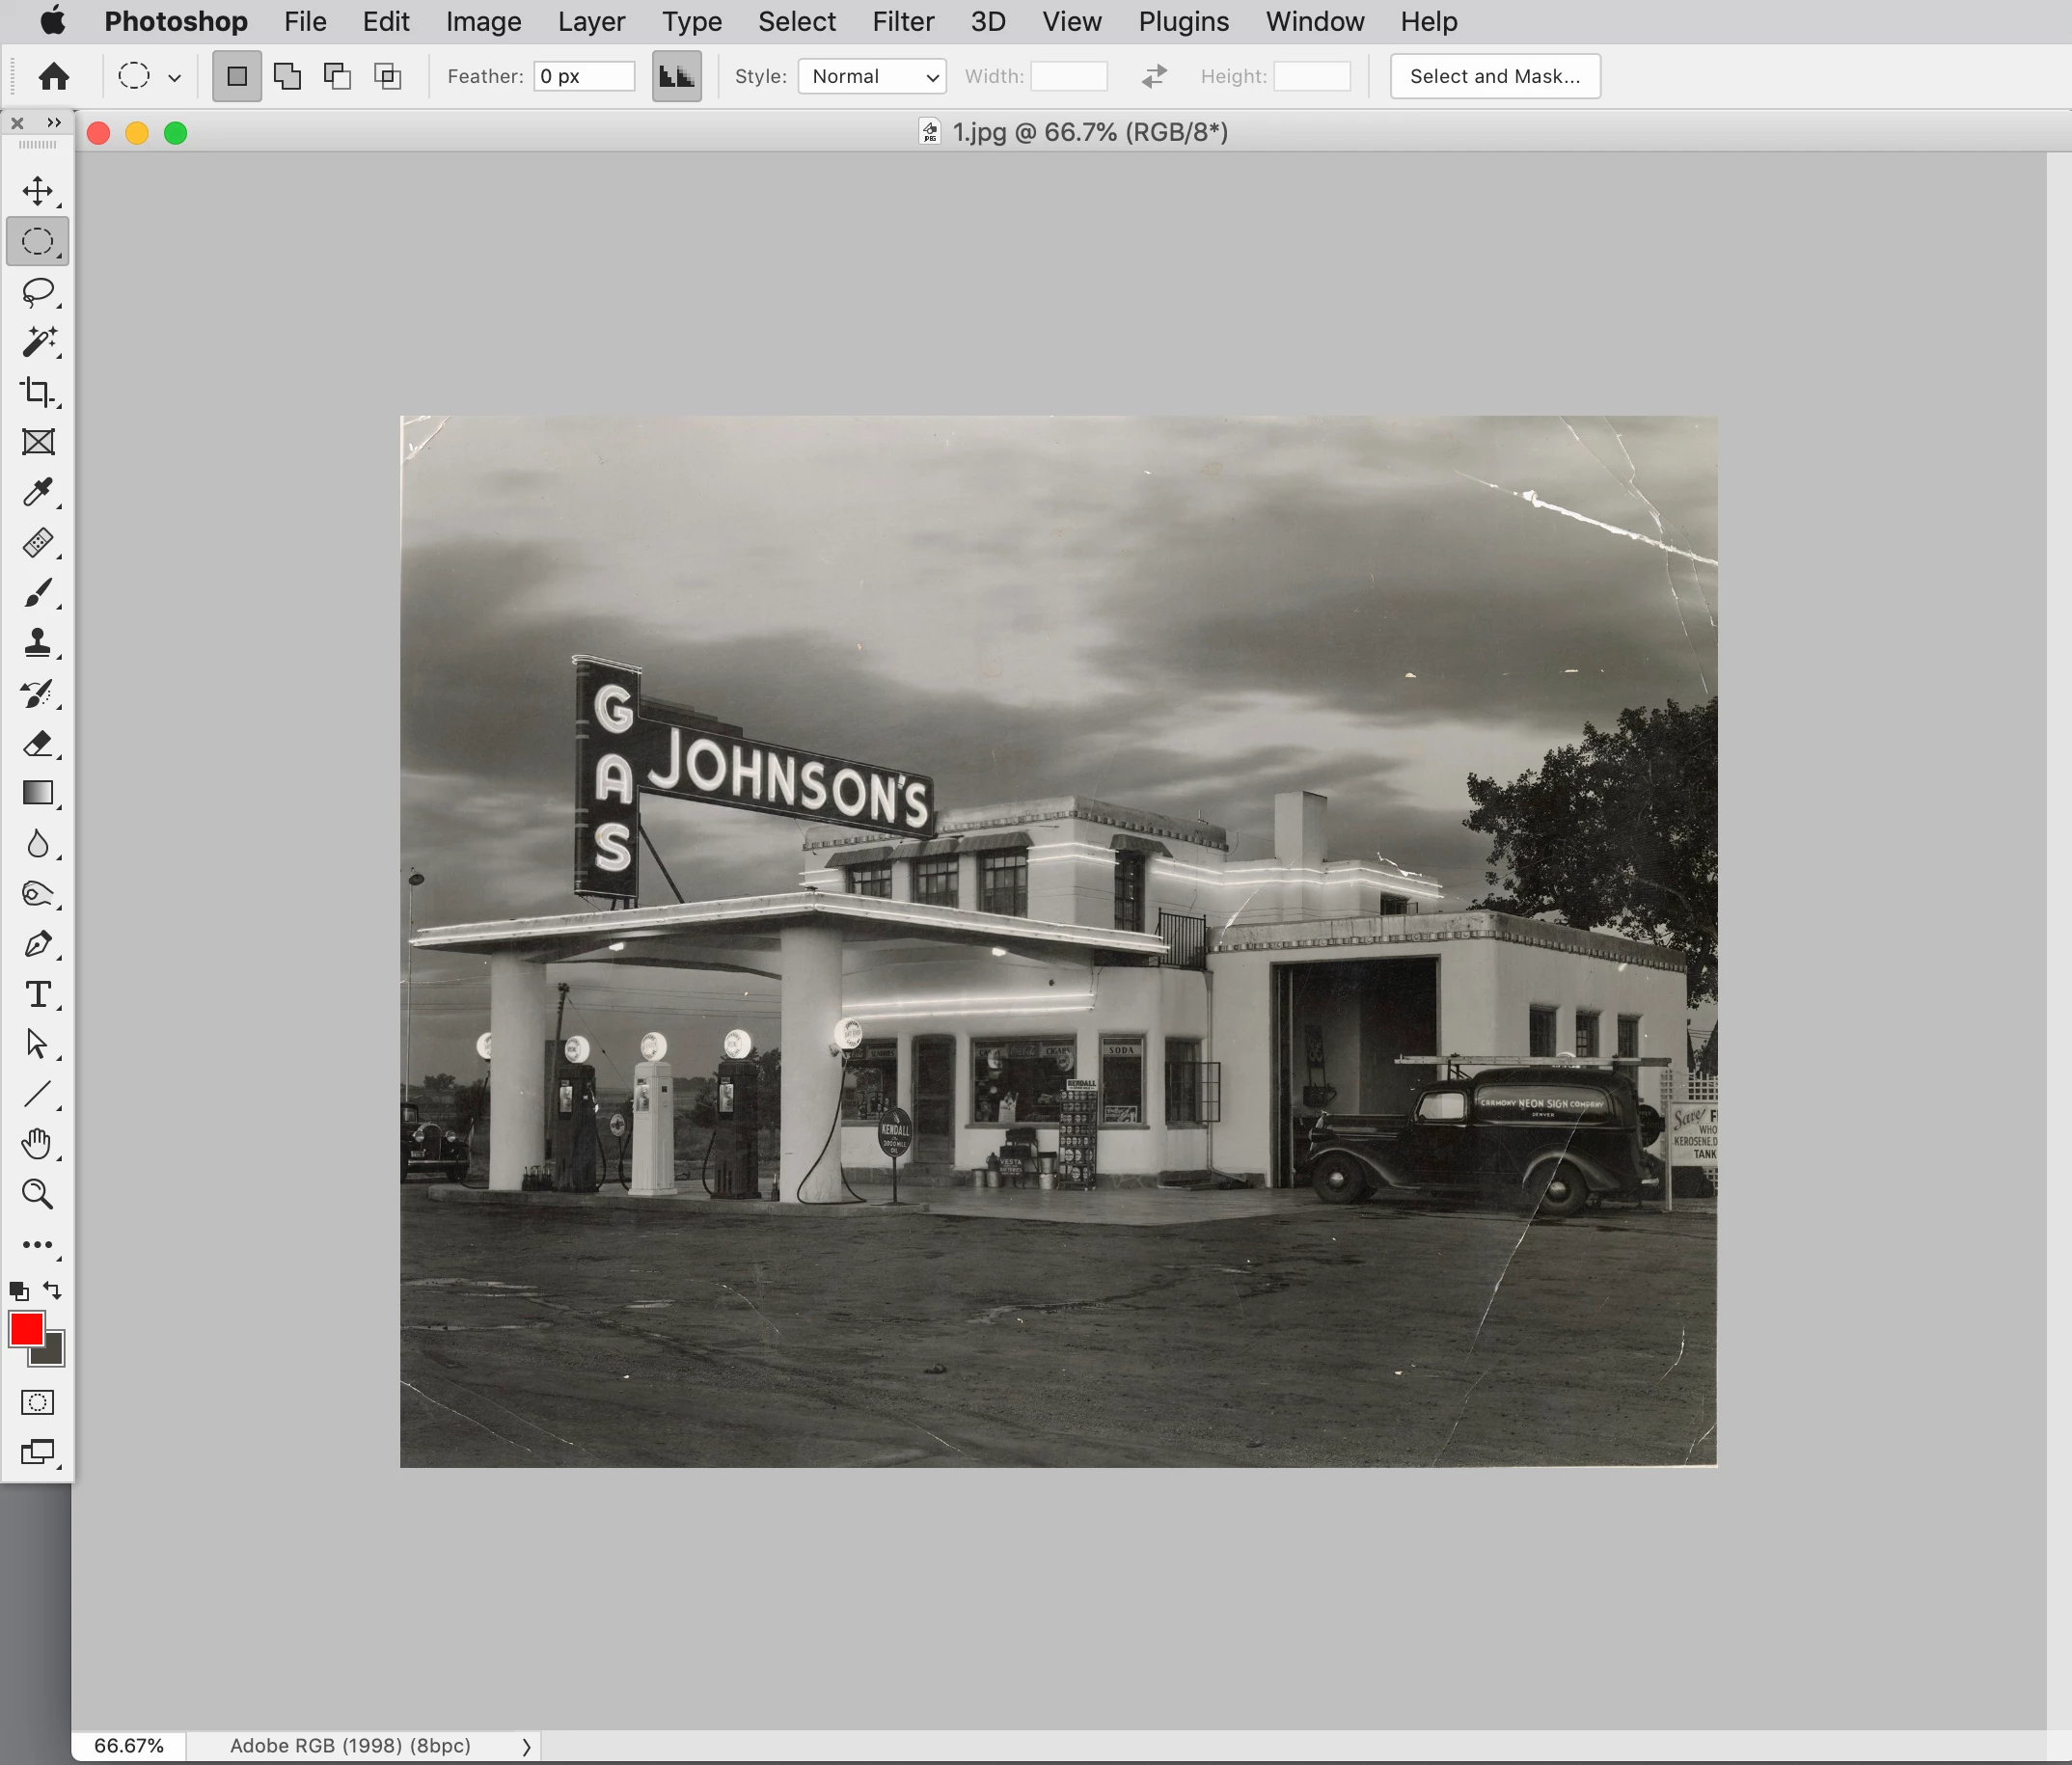Select the Horizontal Type tool
Screen dimensions: 2072x1765
38,994
